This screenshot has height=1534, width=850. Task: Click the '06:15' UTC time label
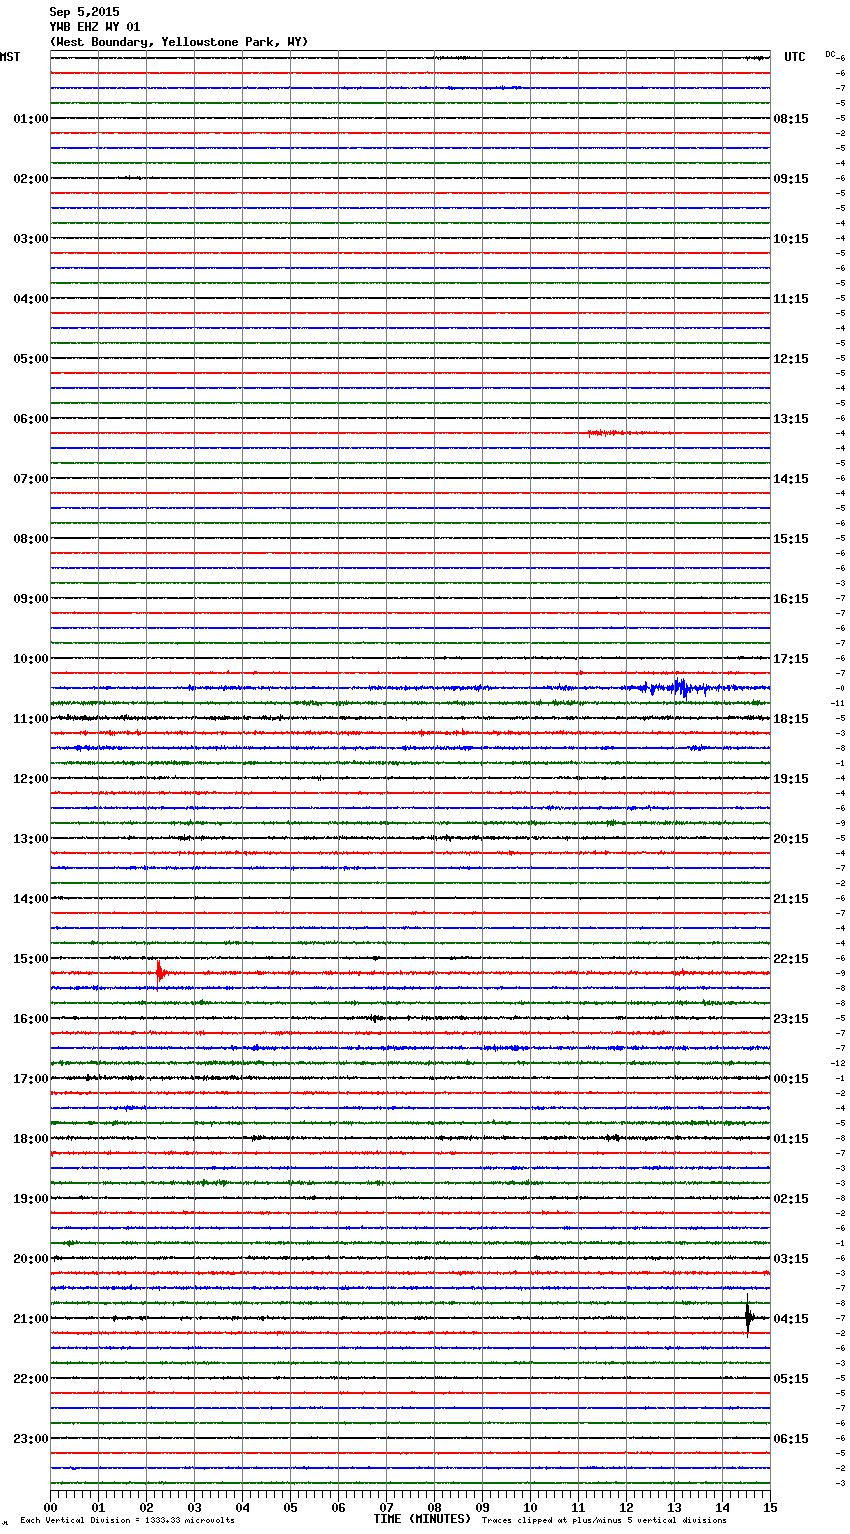click(x=791, y=1438)
